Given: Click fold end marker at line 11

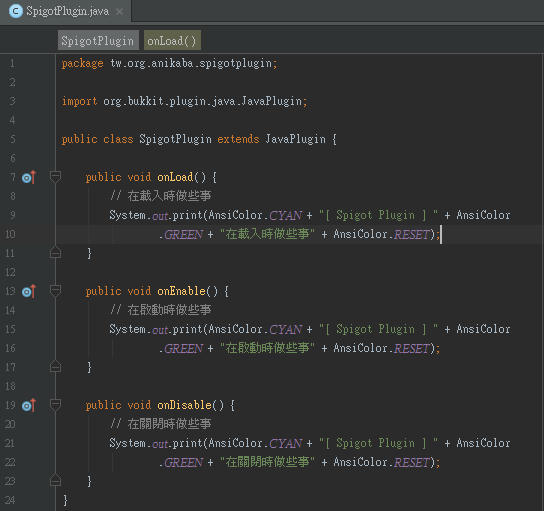Looking at the screenshot, I should pyautogui.click(x=55, y=253).
